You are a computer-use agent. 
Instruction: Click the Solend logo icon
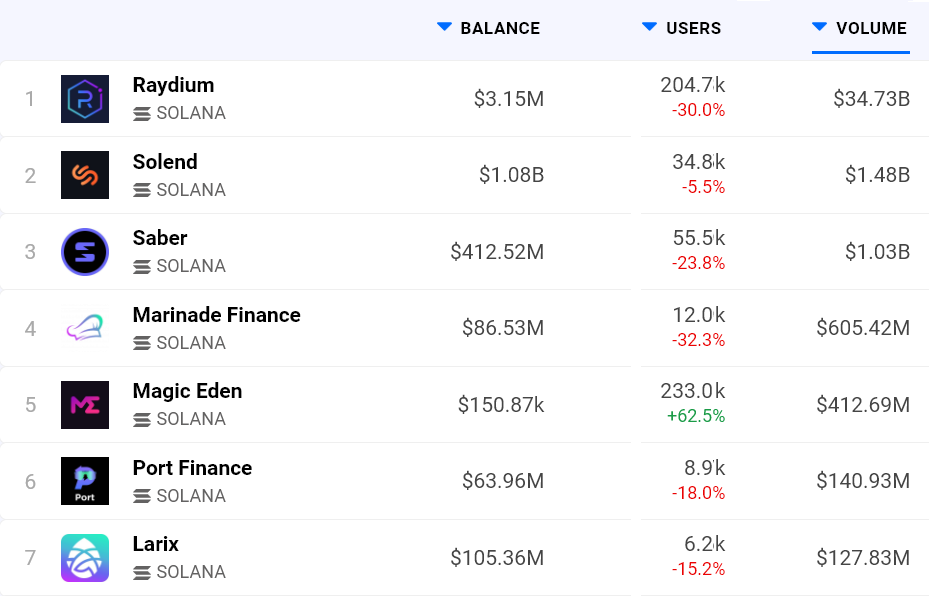tap(85, 175)
